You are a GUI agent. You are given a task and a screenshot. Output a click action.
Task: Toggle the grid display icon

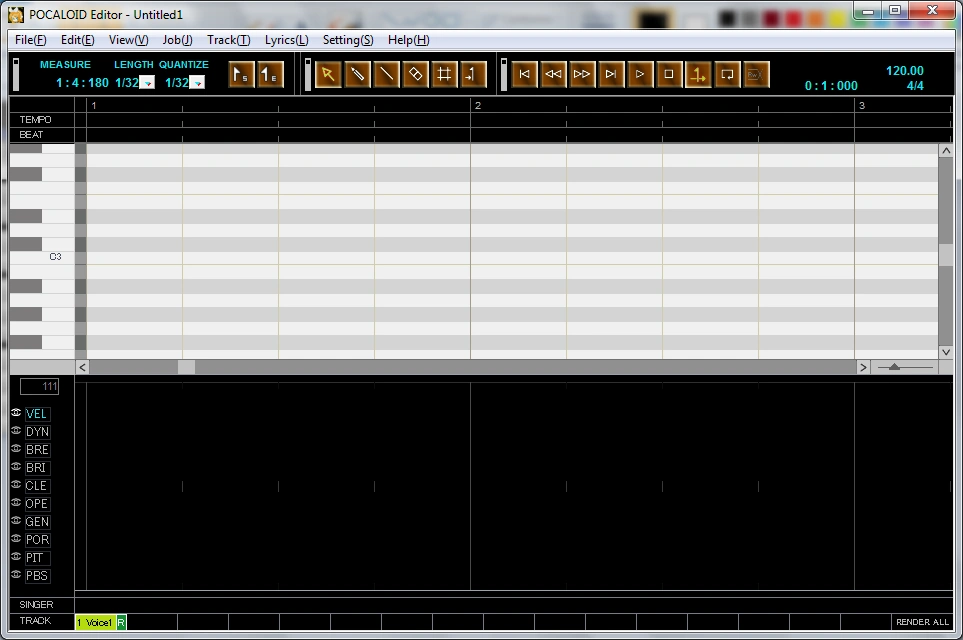coord(445,75)
